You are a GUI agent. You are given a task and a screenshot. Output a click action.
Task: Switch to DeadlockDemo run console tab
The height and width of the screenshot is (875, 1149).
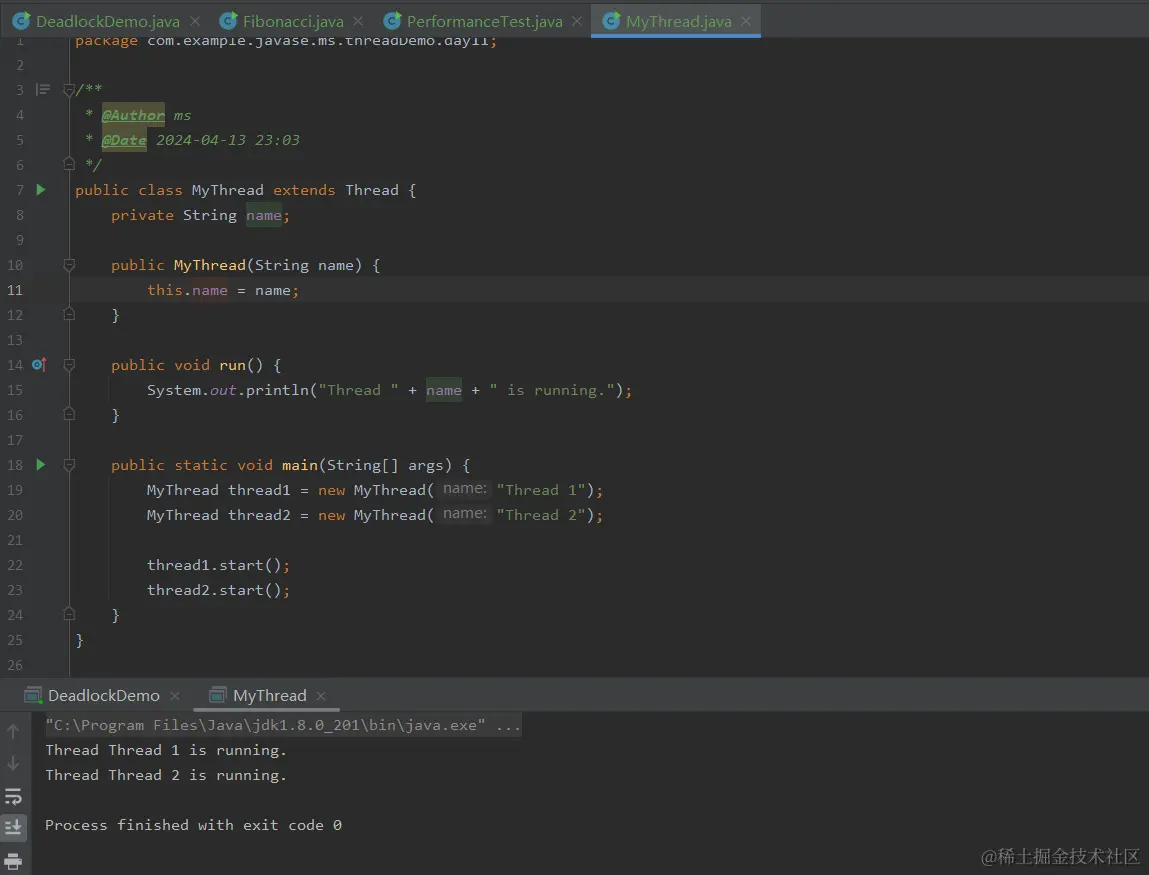coord(103,695)
